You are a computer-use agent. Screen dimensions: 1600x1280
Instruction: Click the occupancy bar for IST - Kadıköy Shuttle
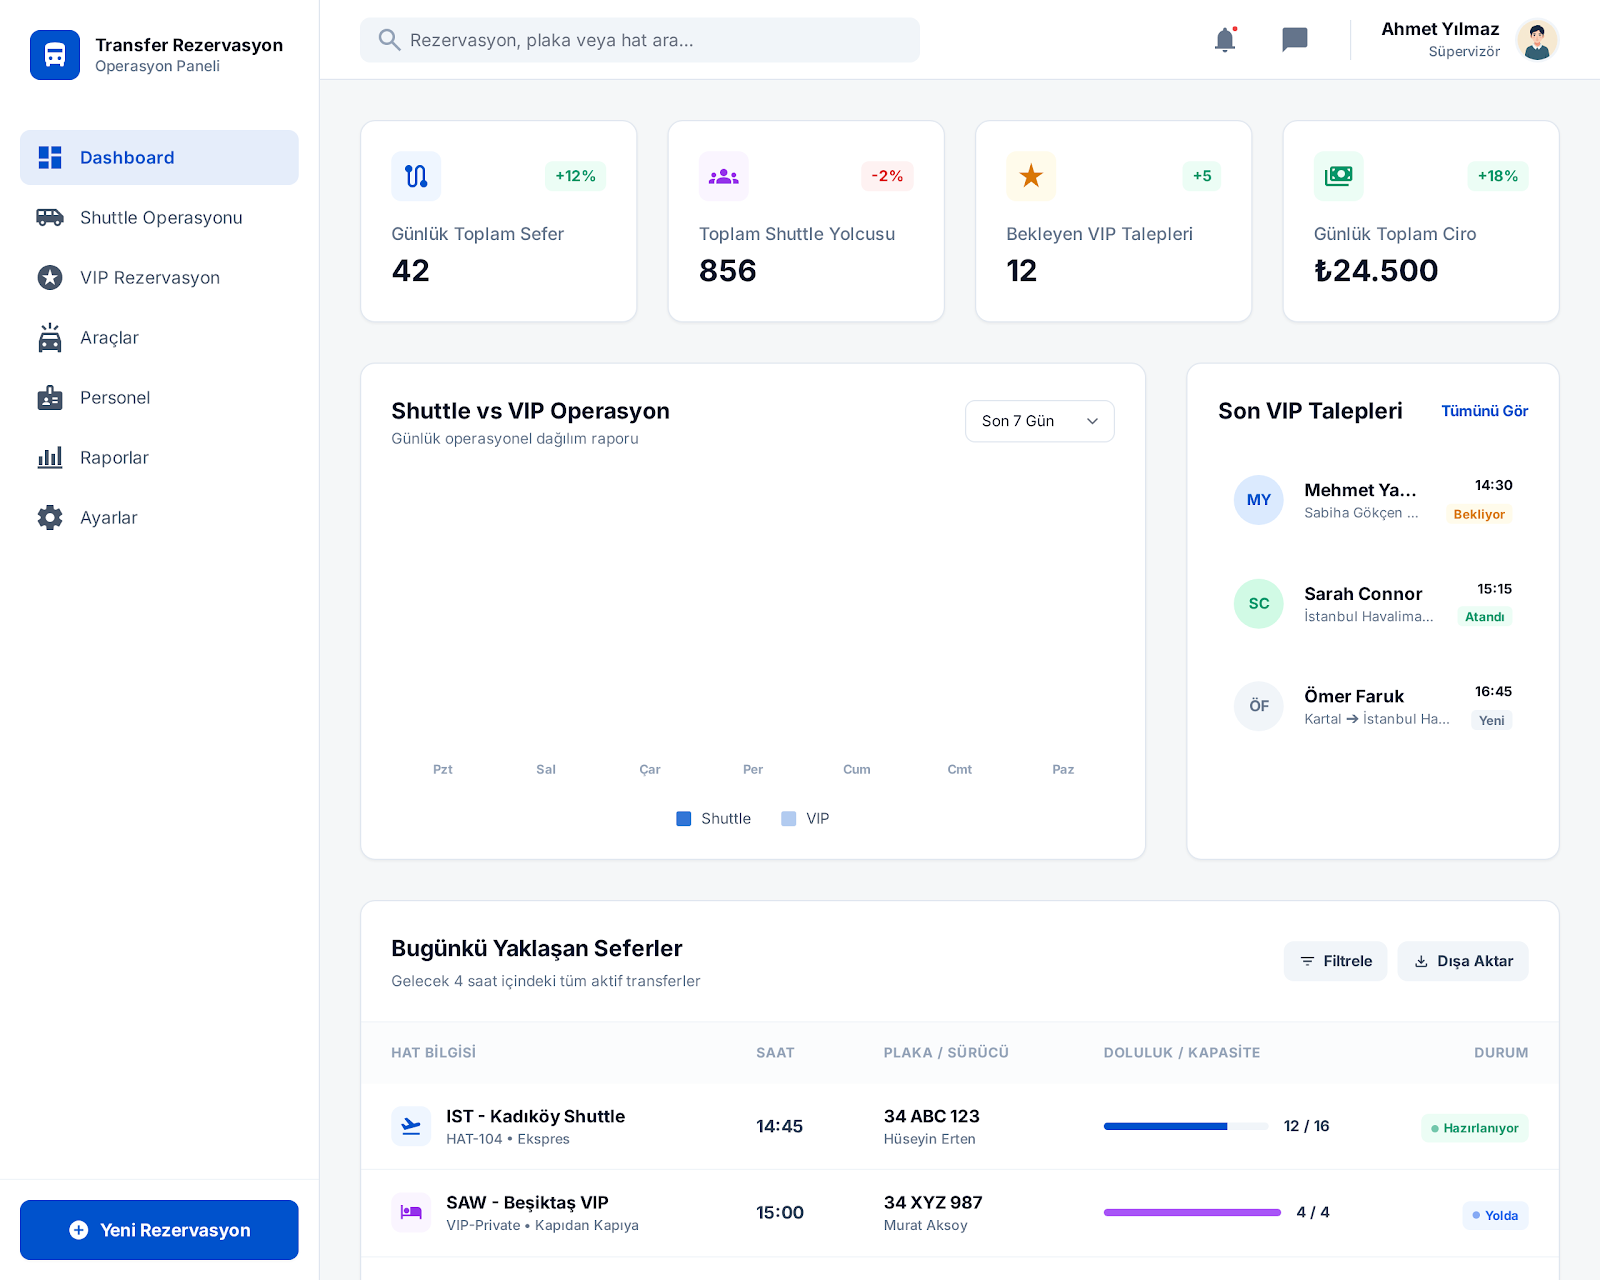click(x=1185, y=1126)
